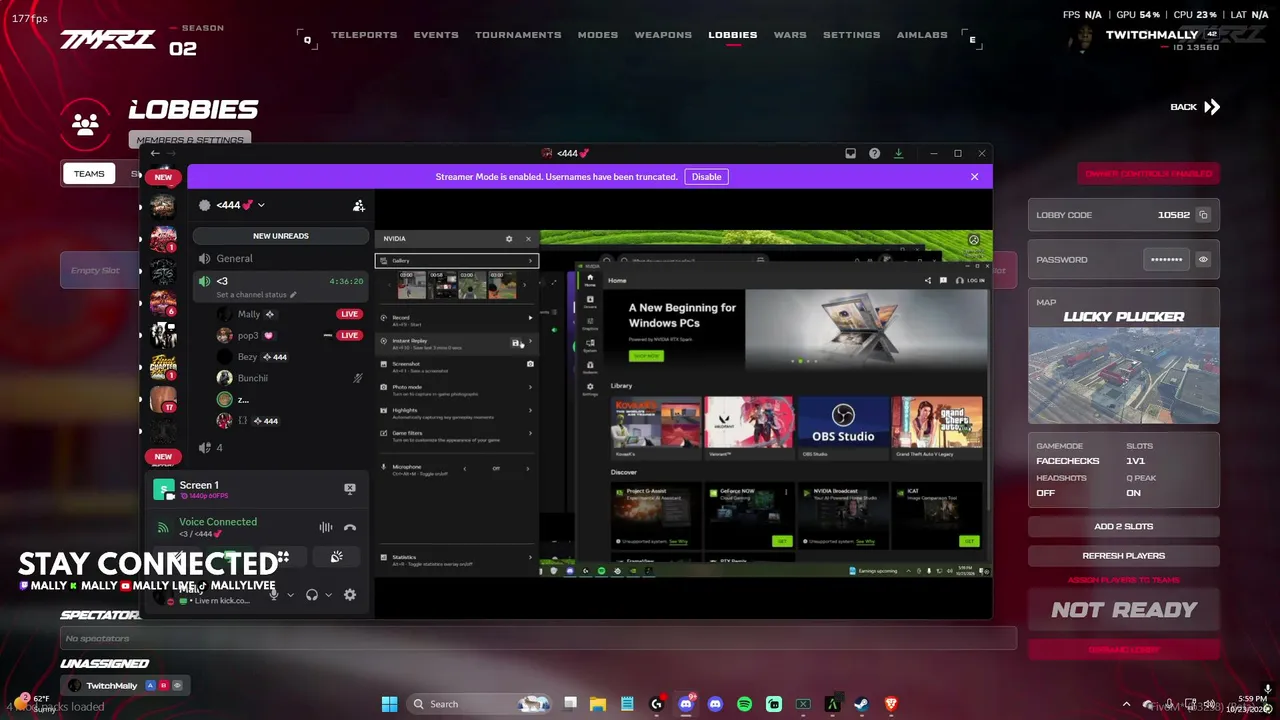Open Steam from the taskbar
Image resolution: width=1280 pixels, height=720 pixels.
click(x=861, y=704)
